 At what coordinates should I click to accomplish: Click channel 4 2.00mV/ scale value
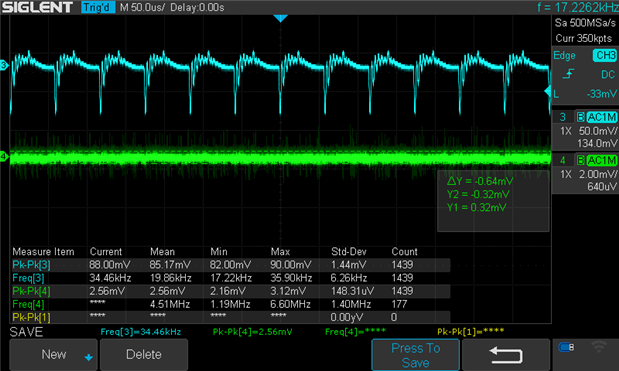tap(598, 174)
